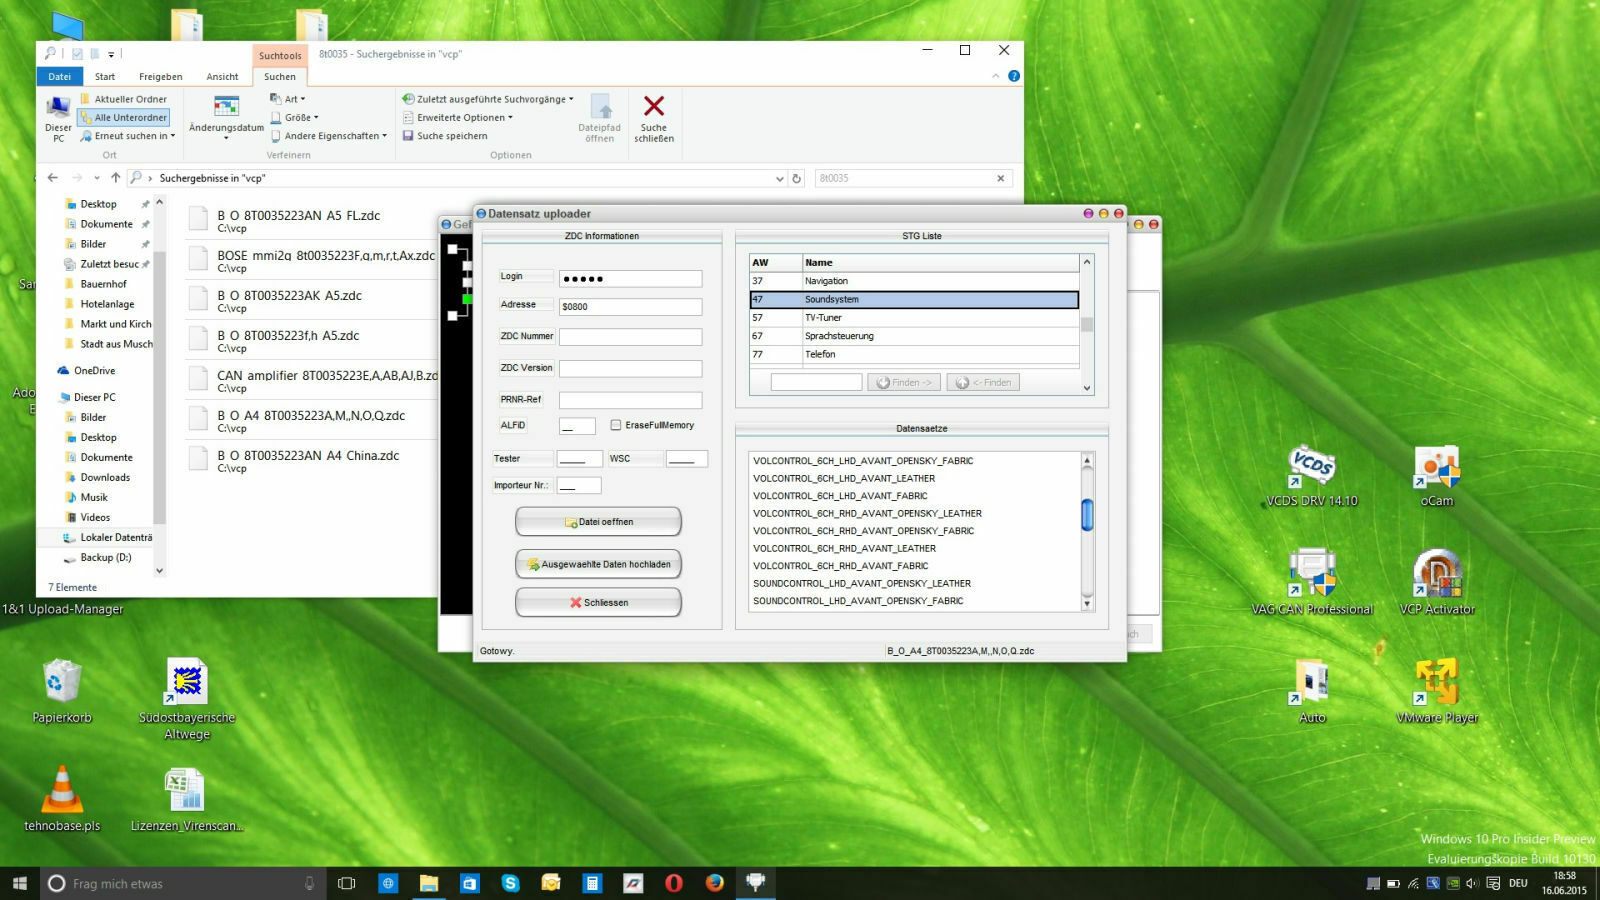Click Explorer navigation pane scrollbar
The height and width of the screenshot is (900, 1600).
(159, 387)
